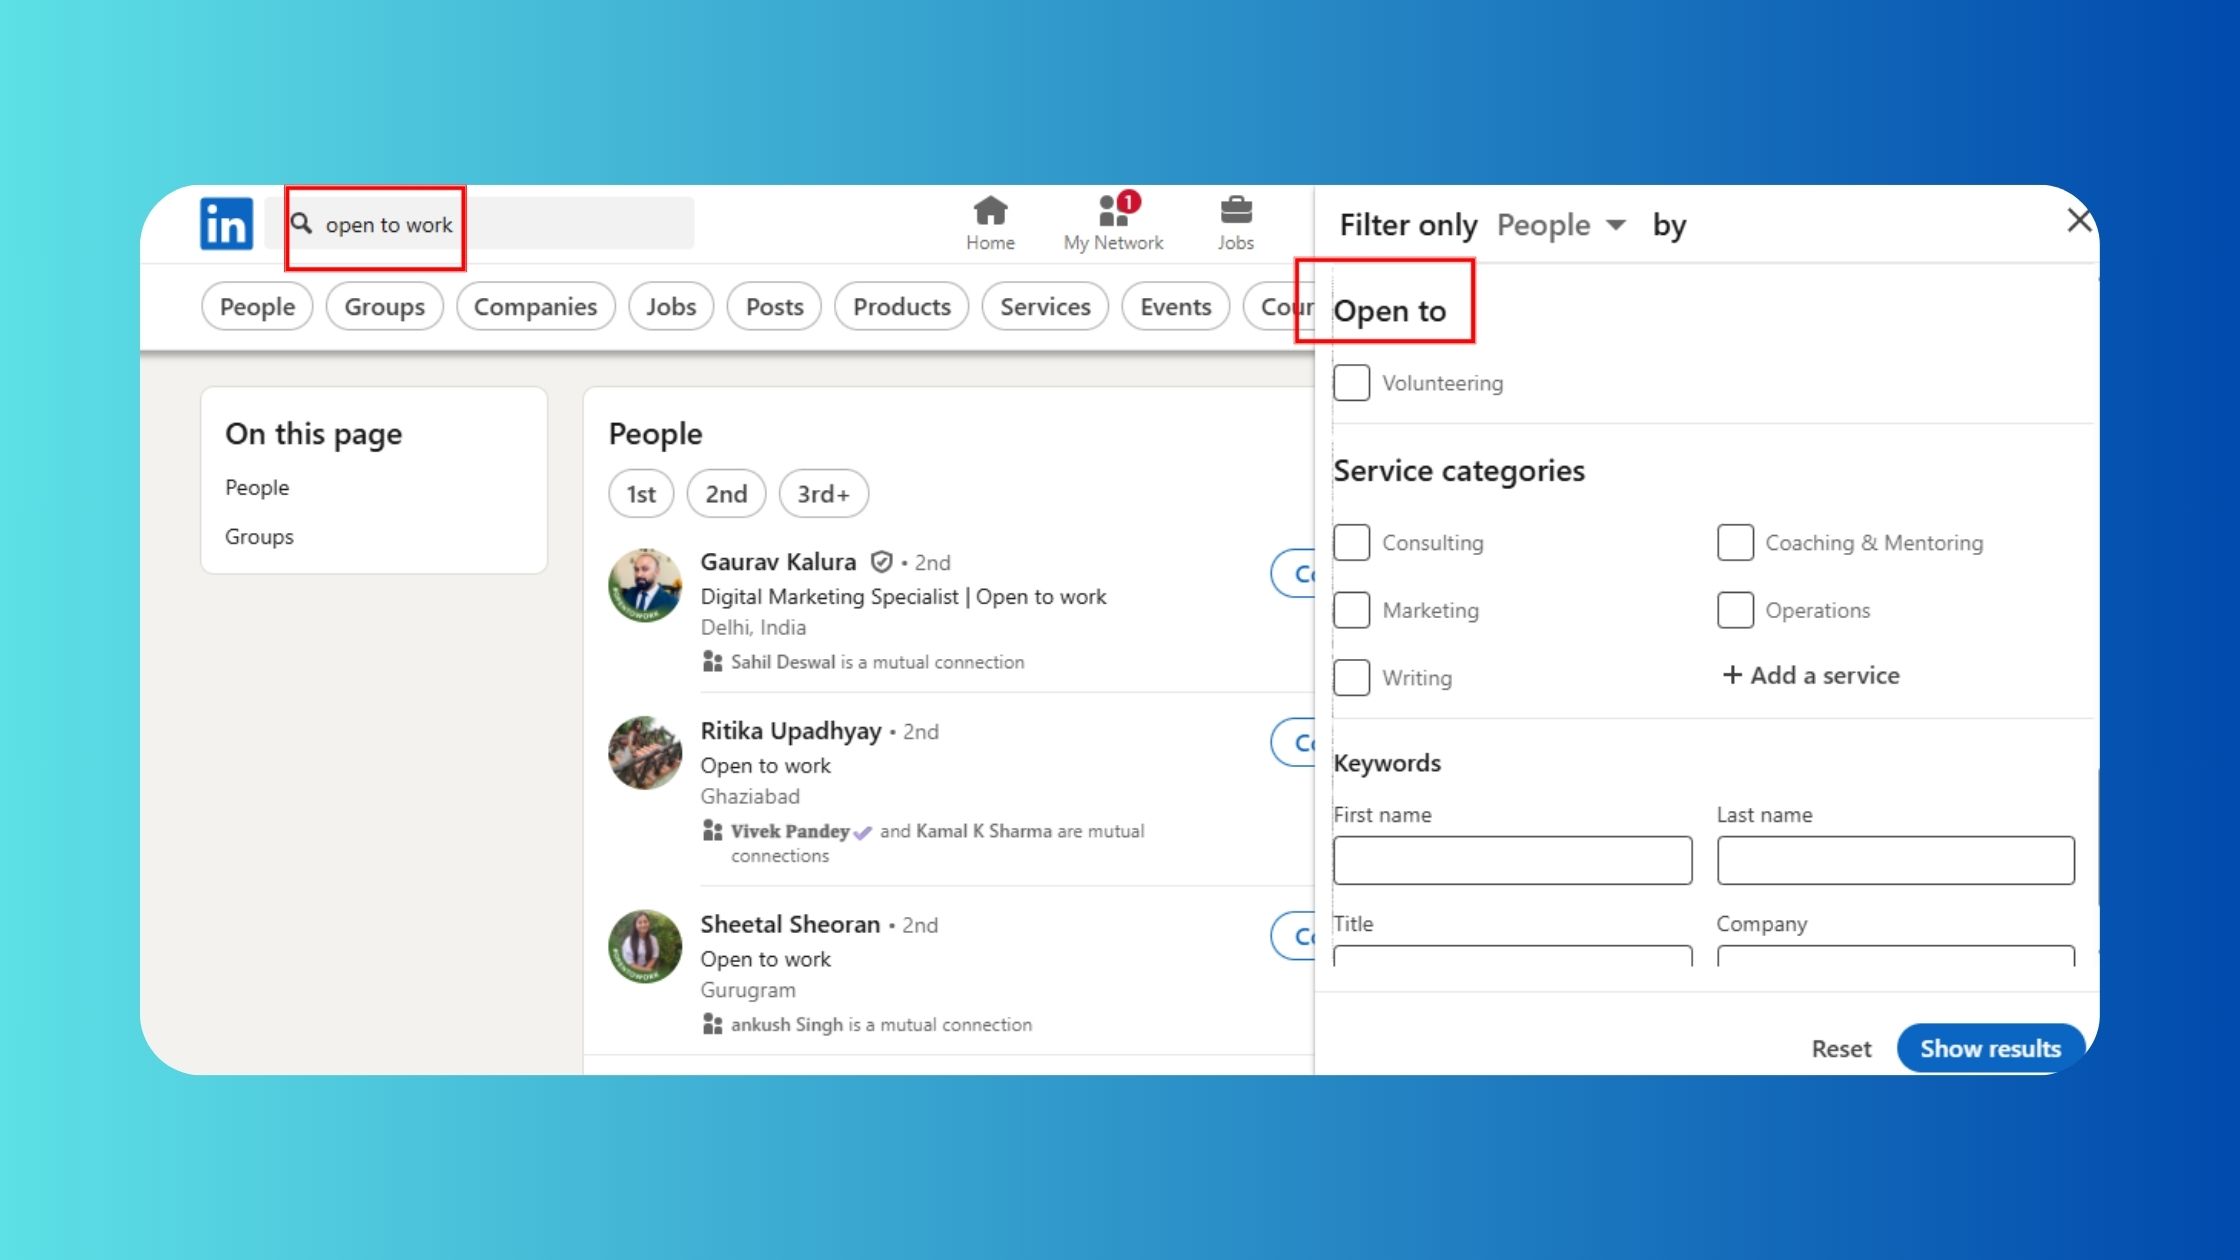Select the Writing checkbox
2240x1260 pixels.
[x=1351, y=677]
